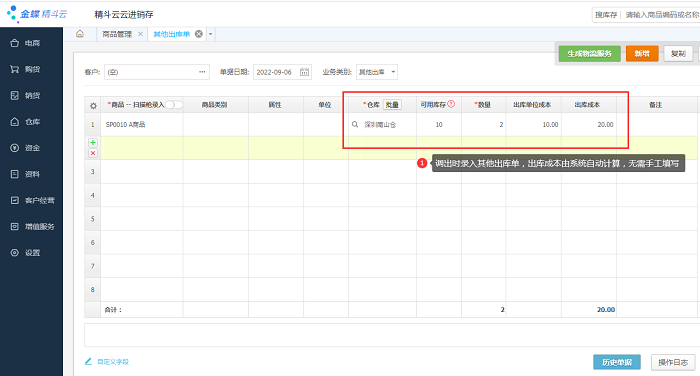This screenshot has height=376, width=700.
Task: Close the 其他出库单 tab
Action: point(199,34)
